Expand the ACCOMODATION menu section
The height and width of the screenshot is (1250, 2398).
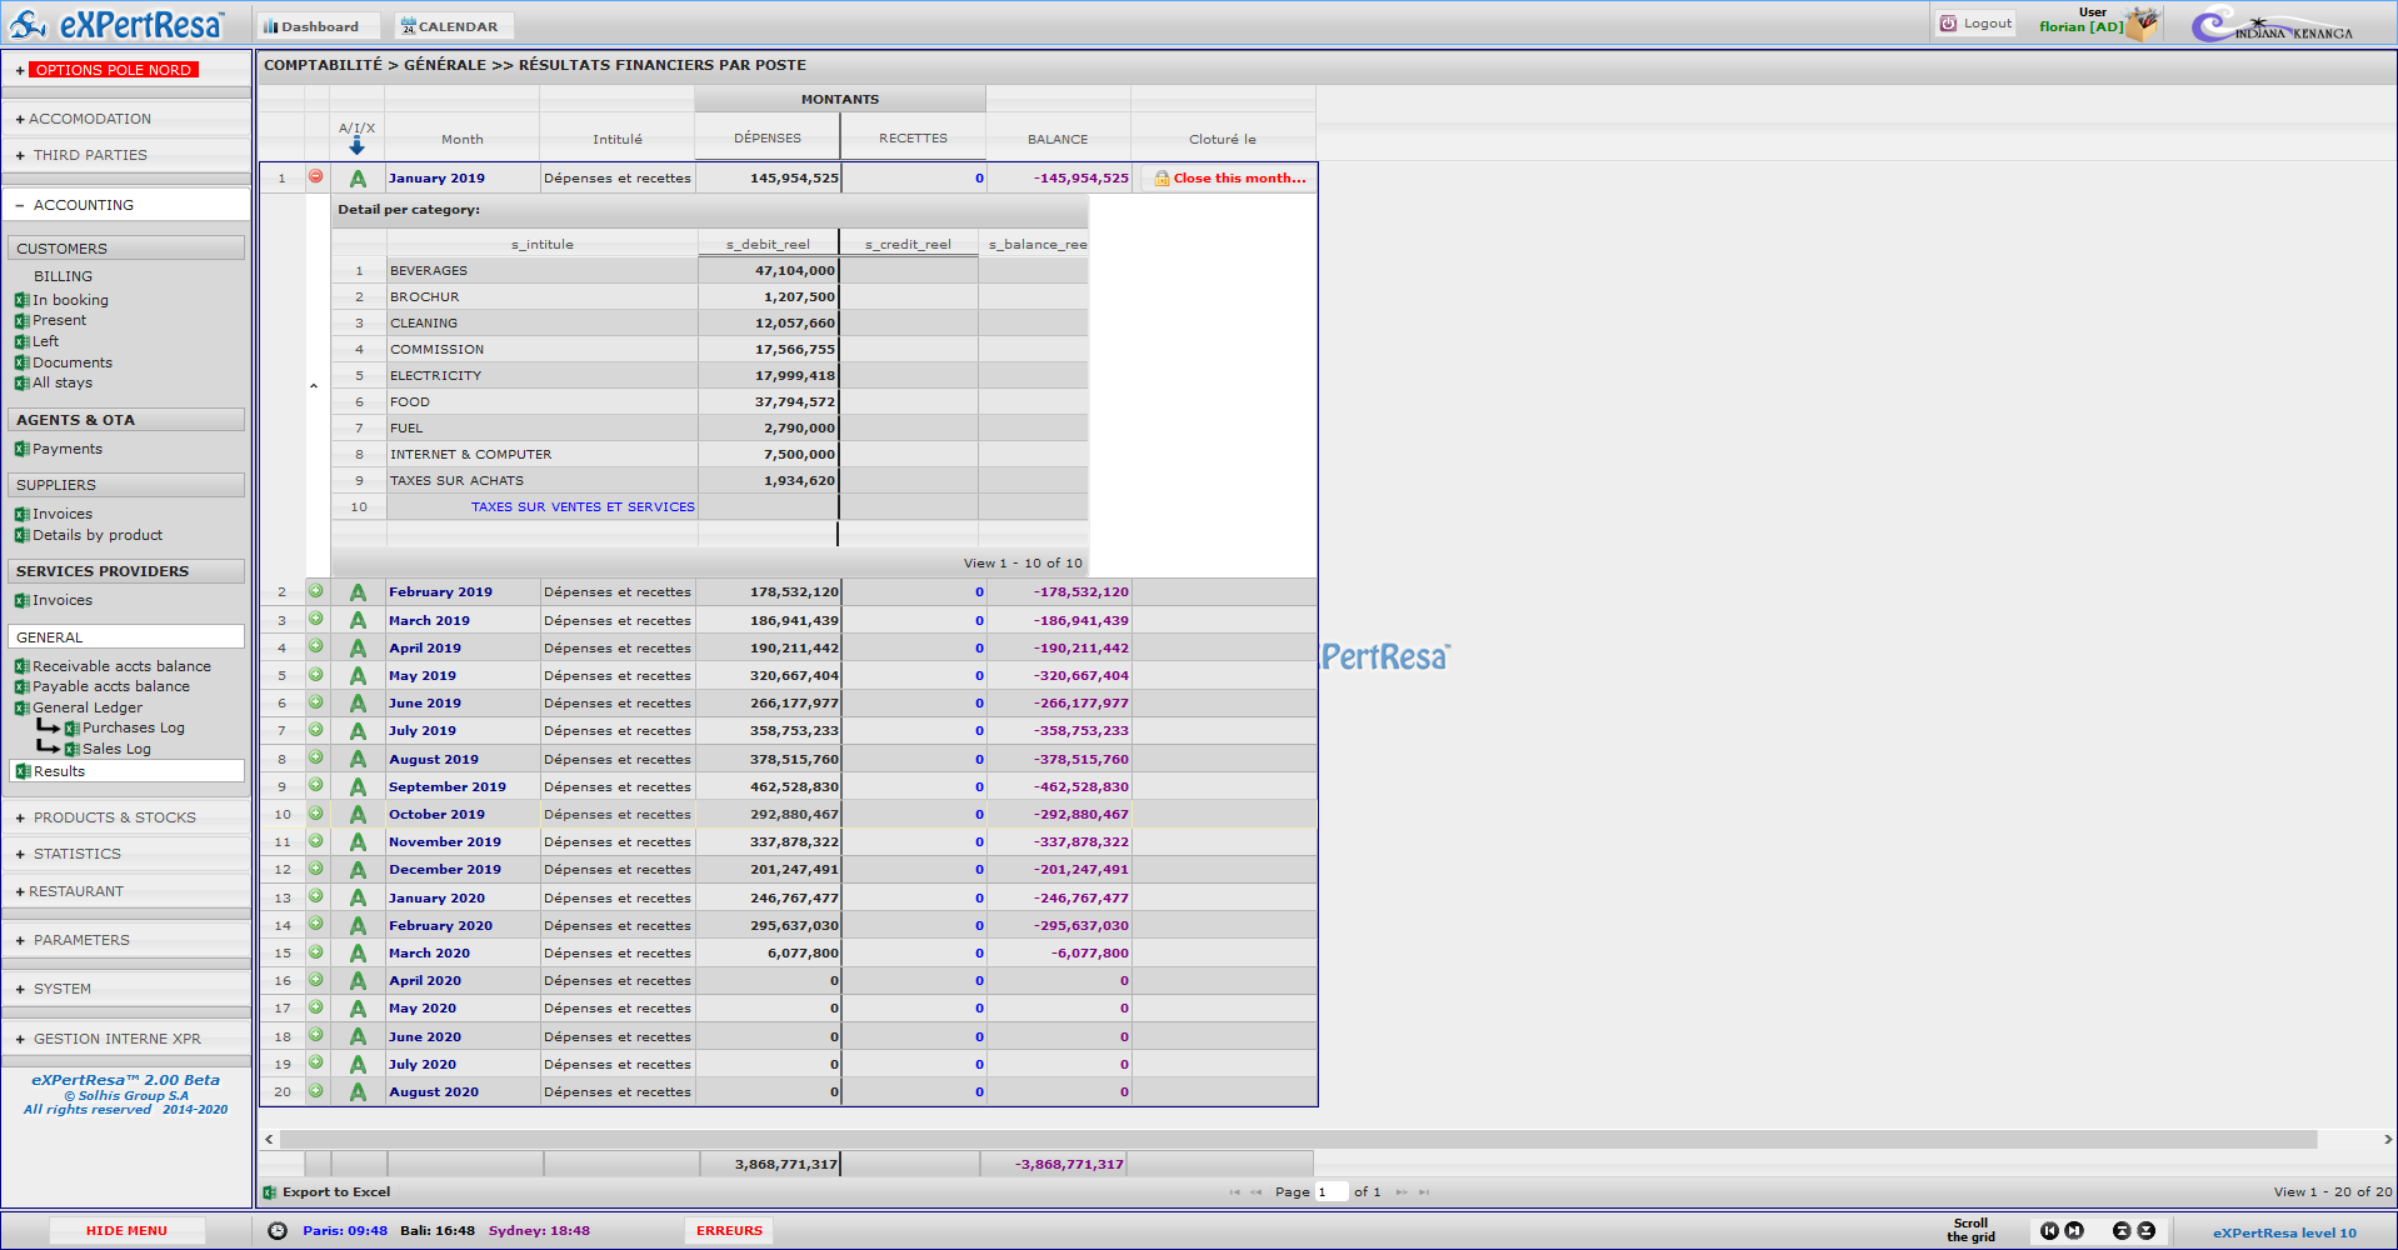tap(90, 119)
